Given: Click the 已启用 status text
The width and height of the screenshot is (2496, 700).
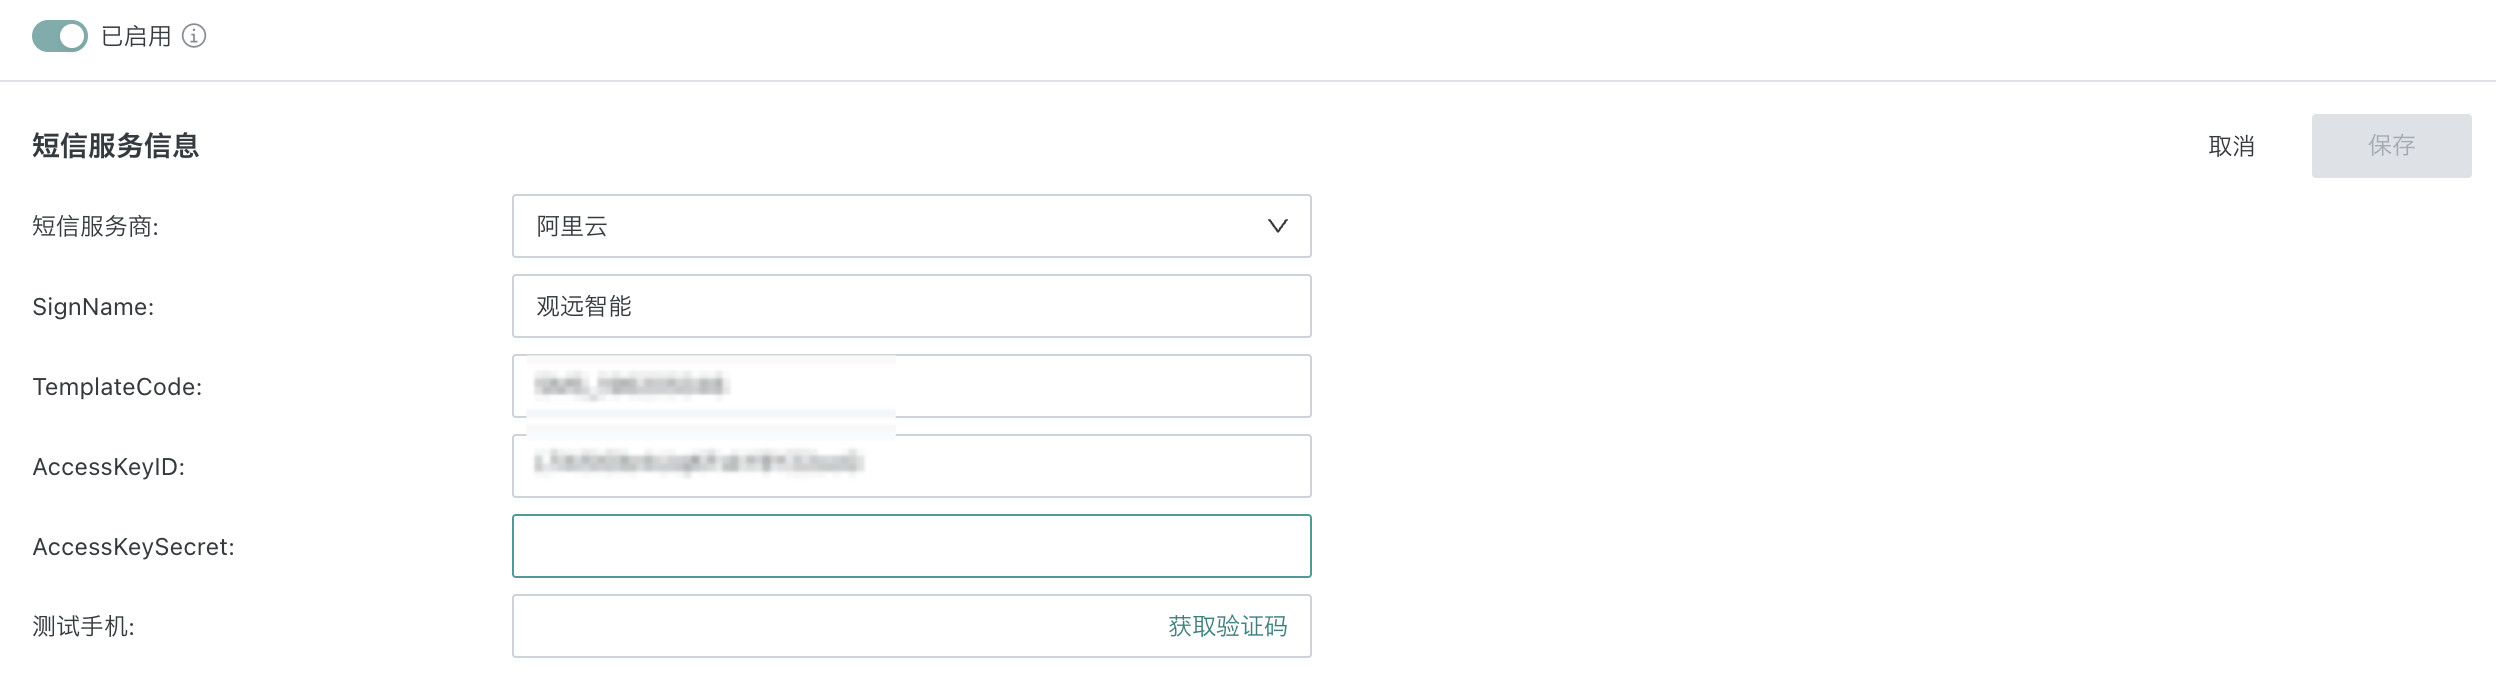Looking at the screenshot, I should click(136, 36).
